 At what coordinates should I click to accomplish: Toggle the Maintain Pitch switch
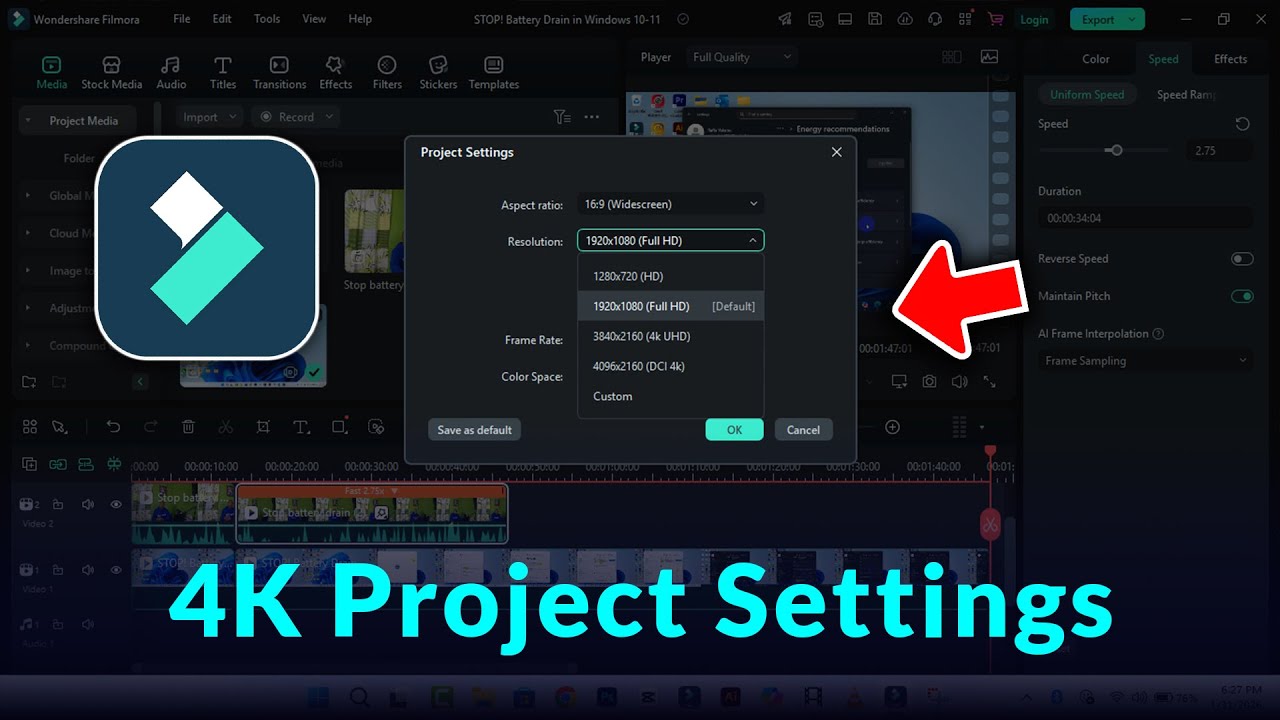pyautogui.click(x=1242, y=296)
